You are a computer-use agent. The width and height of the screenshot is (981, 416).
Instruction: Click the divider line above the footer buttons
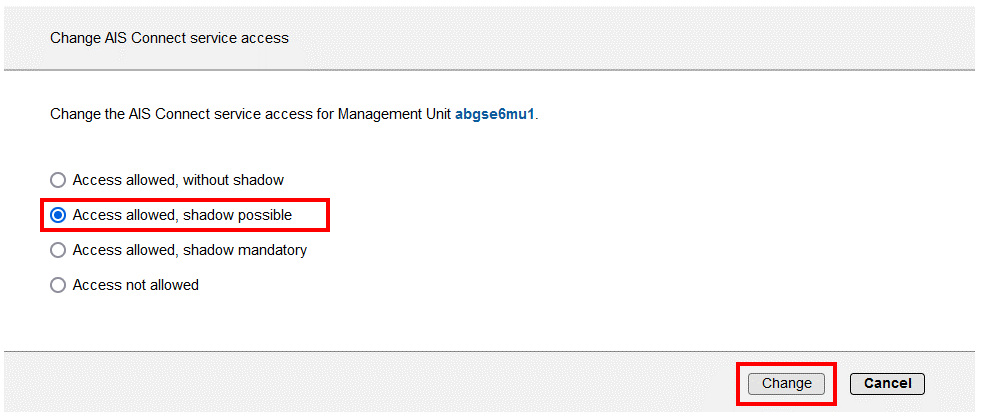pyautogui.click(x=490, y=351)
